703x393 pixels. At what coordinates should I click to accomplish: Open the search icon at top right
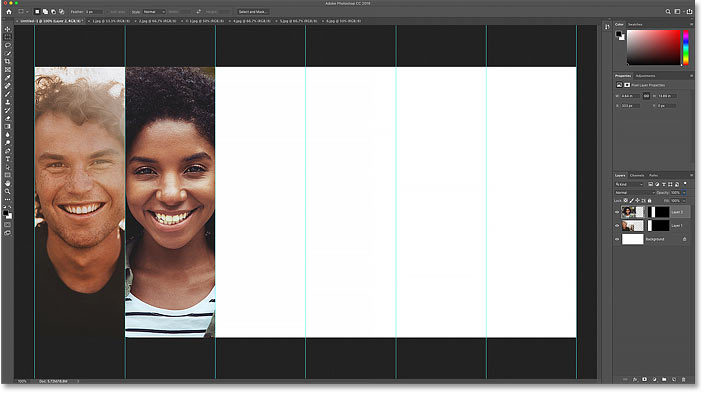[x=668, y=12]
